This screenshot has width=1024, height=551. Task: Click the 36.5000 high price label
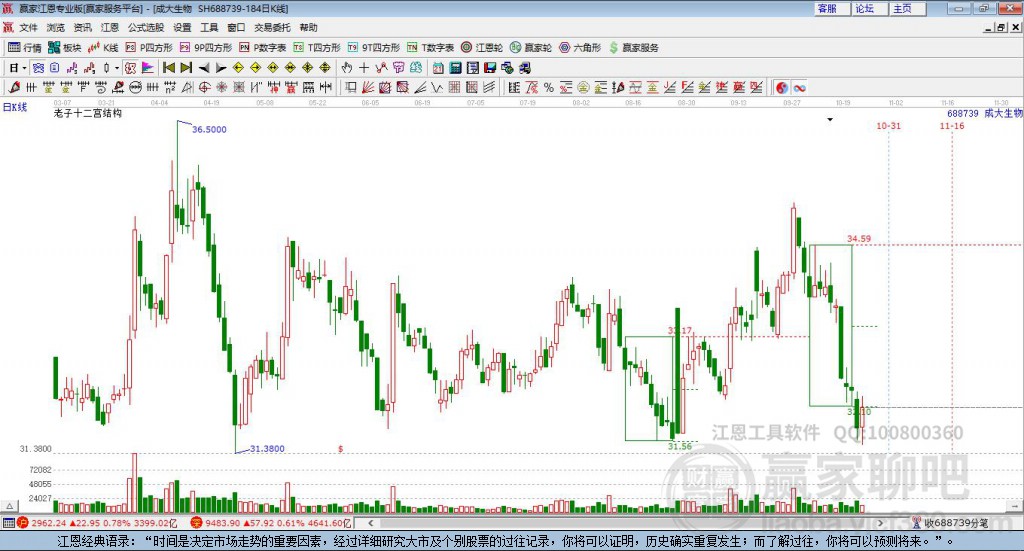209,130
